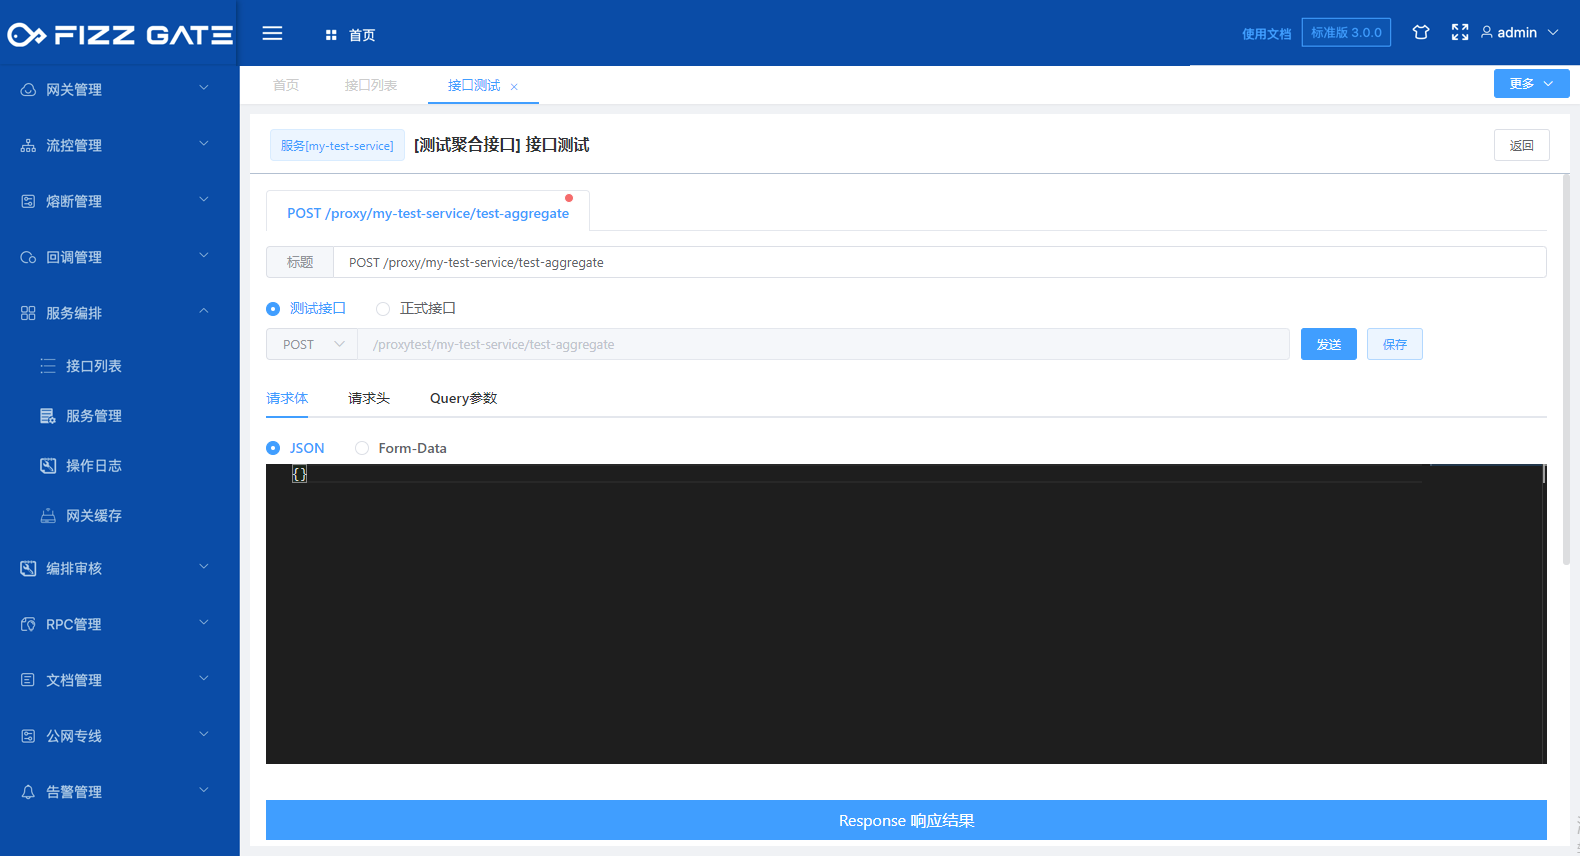Click the 网关管理 sidebar icon
The image size is (1580, 856).
click(28, 89)
